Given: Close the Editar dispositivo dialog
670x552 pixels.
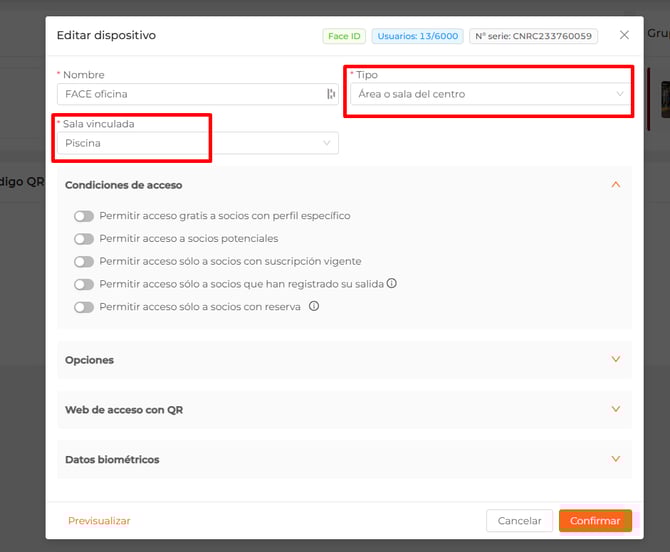Looking at the screenshot, I should coord(624,35).
